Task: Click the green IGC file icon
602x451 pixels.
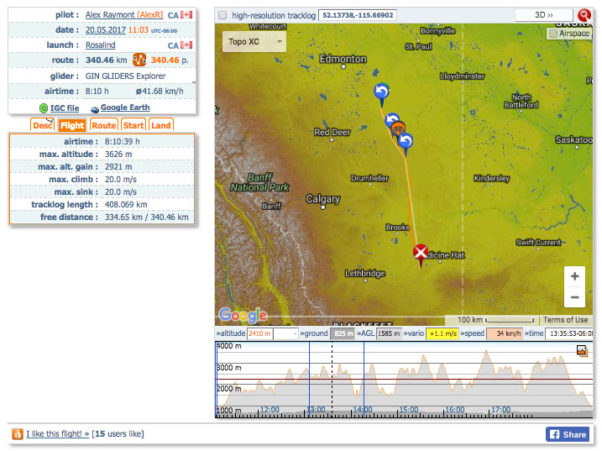Action: pyautogui.click(x=43, y=108)
